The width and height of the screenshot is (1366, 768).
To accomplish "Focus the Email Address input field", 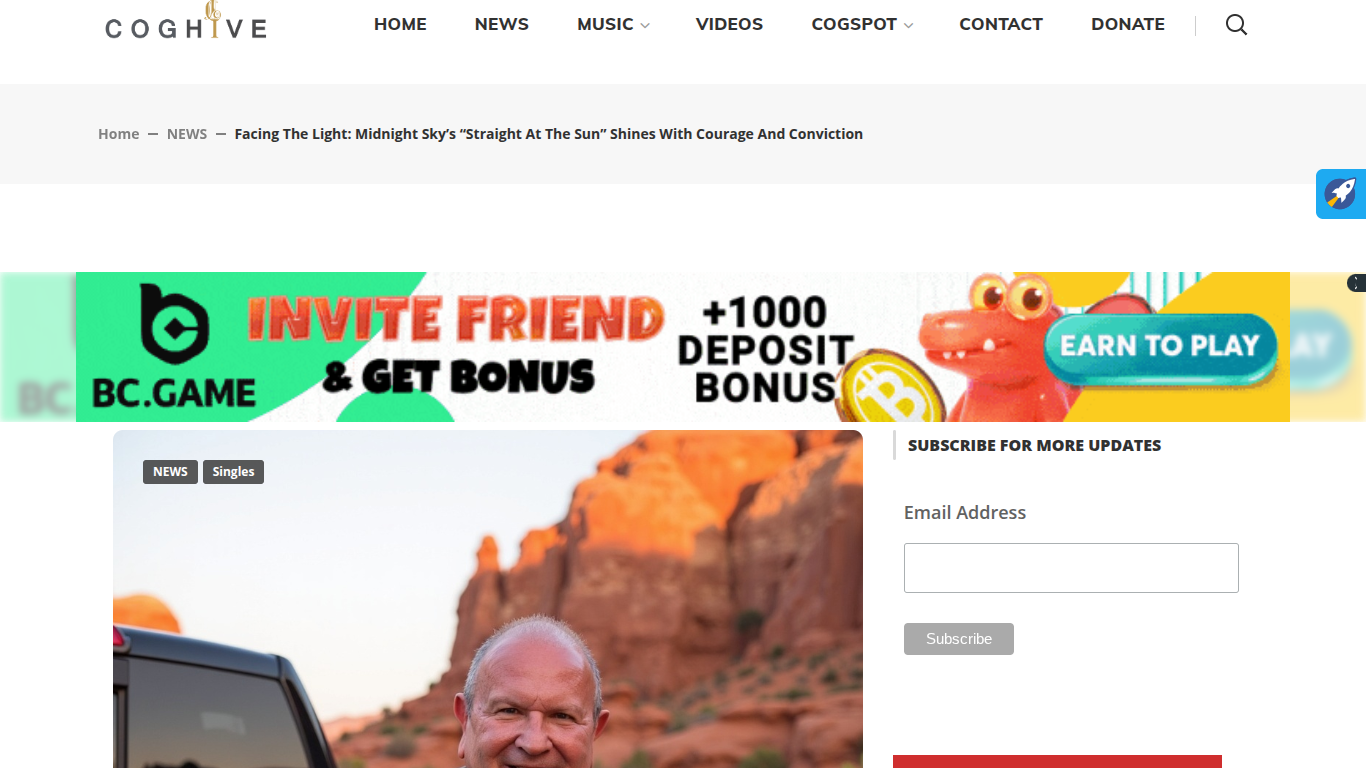I will click(1071, 568).
